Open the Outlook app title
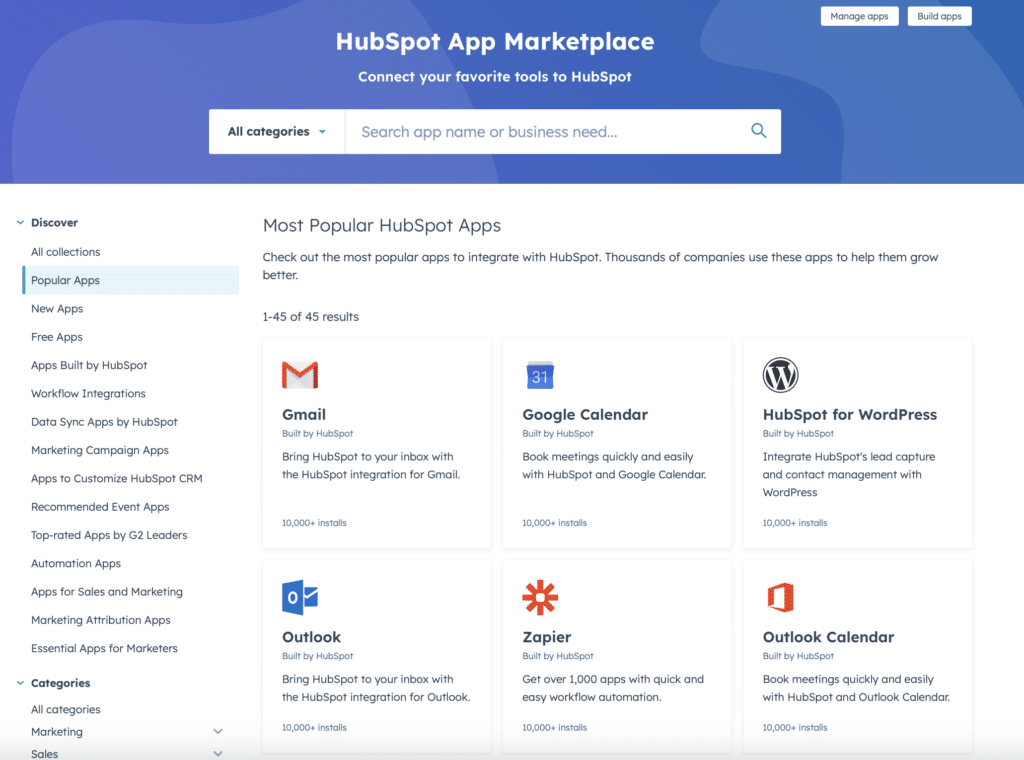Viewport: 1024px width, 760px height. tap(312, 637)
